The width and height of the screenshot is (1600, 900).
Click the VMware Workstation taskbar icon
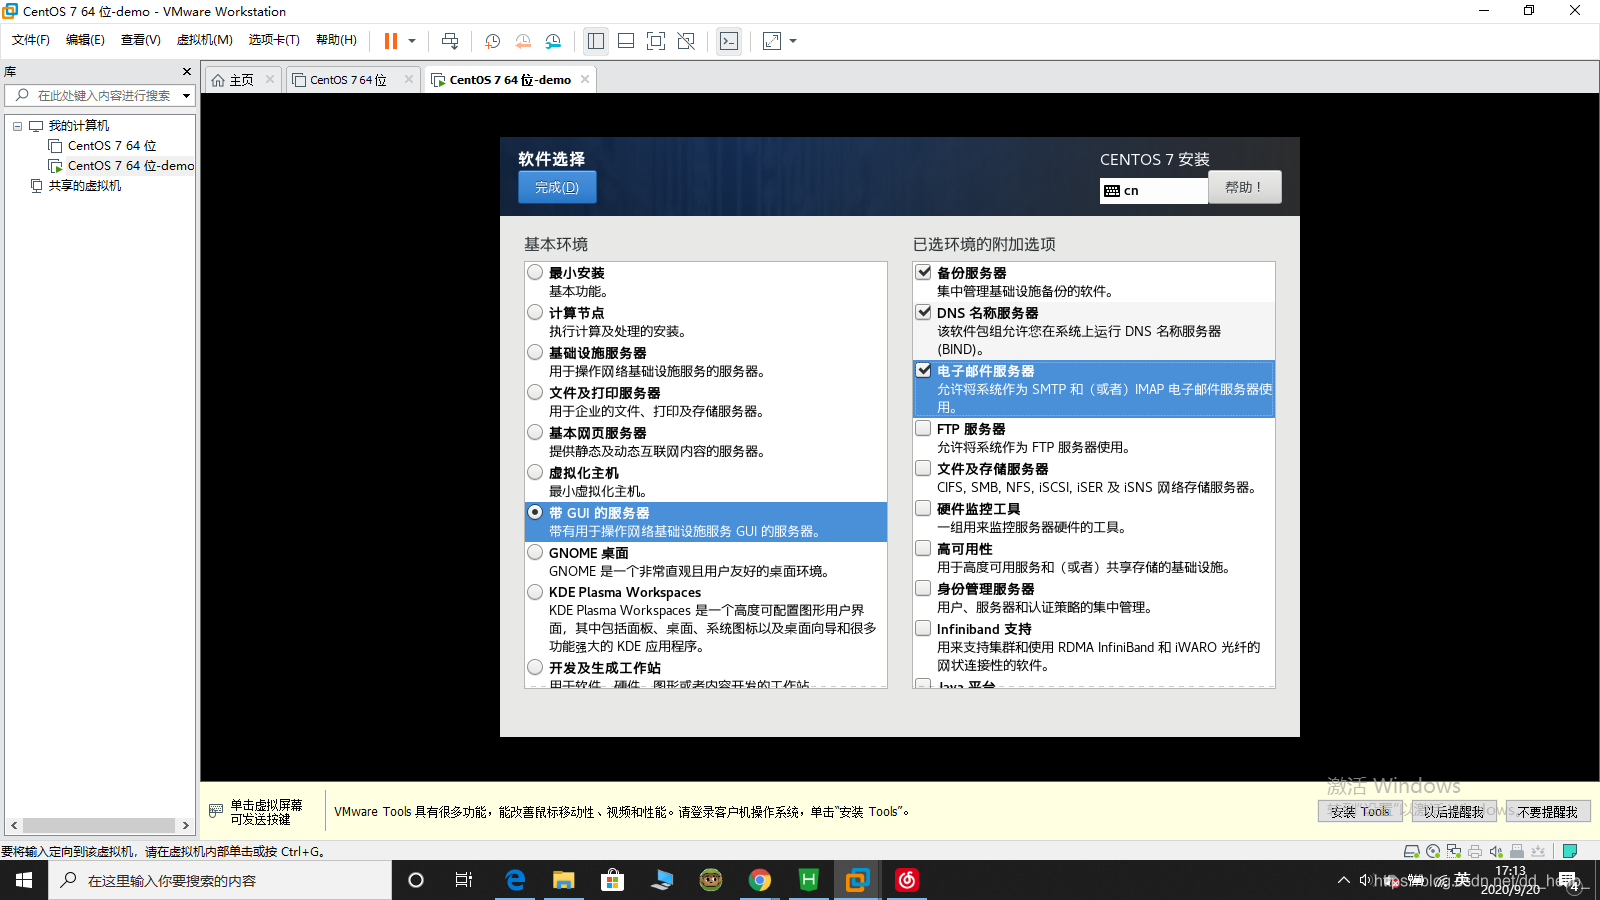(858, 880)
